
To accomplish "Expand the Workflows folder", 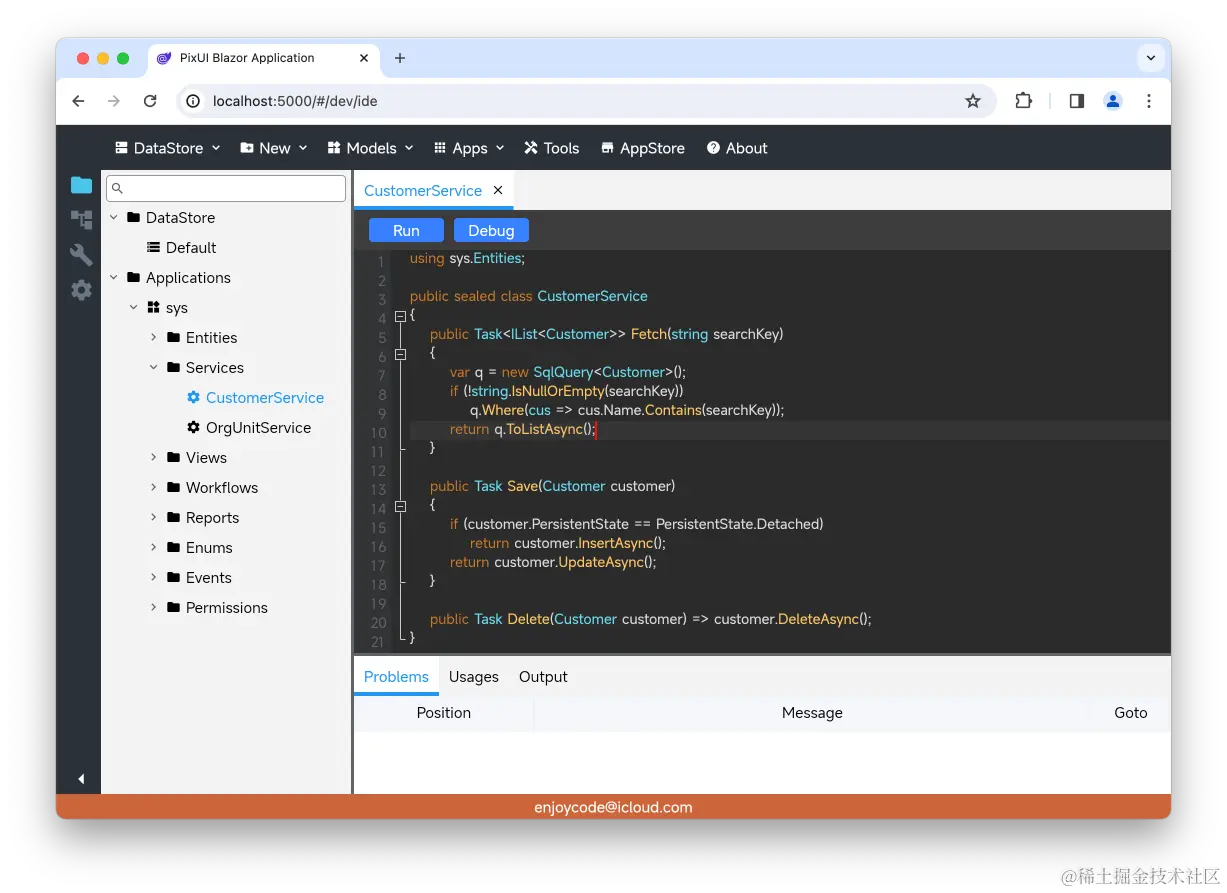I will 153,487.
